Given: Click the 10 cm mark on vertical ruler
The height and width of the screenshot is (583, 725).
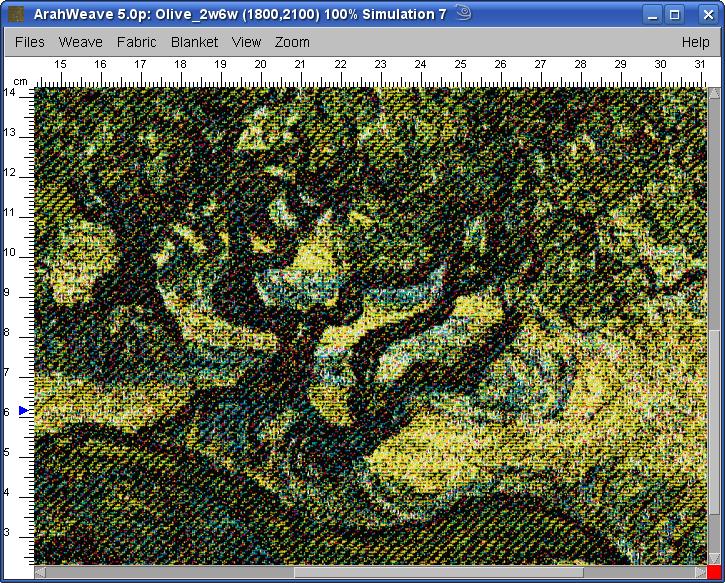Looking at the screenshot, I should click(10, 252).
